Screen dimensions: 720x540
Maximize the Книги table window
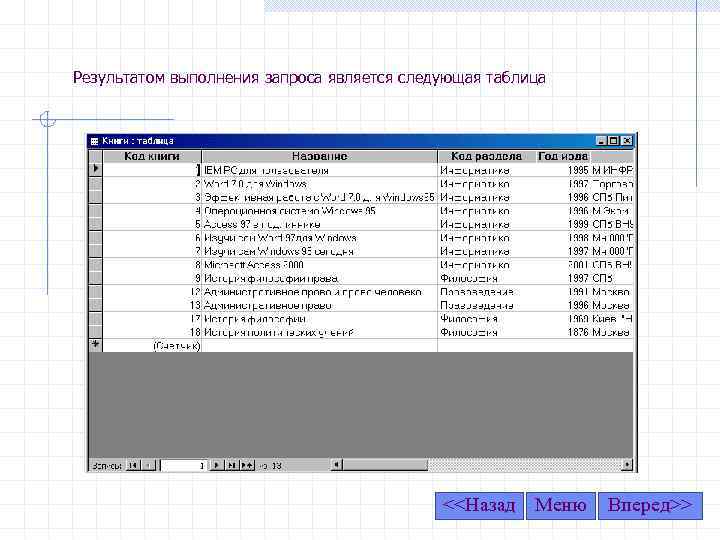click(613, 141)
